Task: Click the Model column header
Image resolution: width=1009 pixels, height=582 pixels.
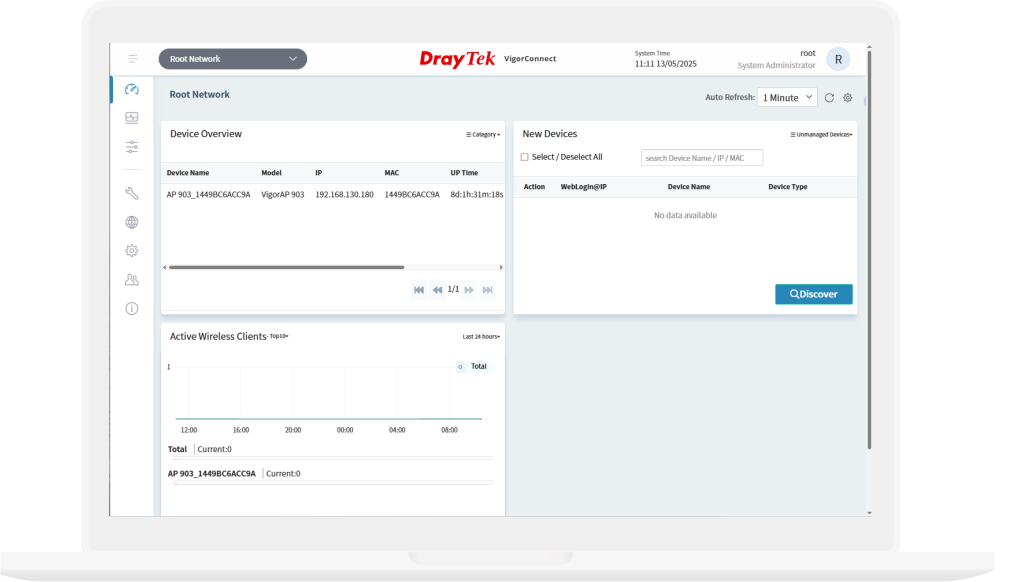Action: (x=272, y=173)
